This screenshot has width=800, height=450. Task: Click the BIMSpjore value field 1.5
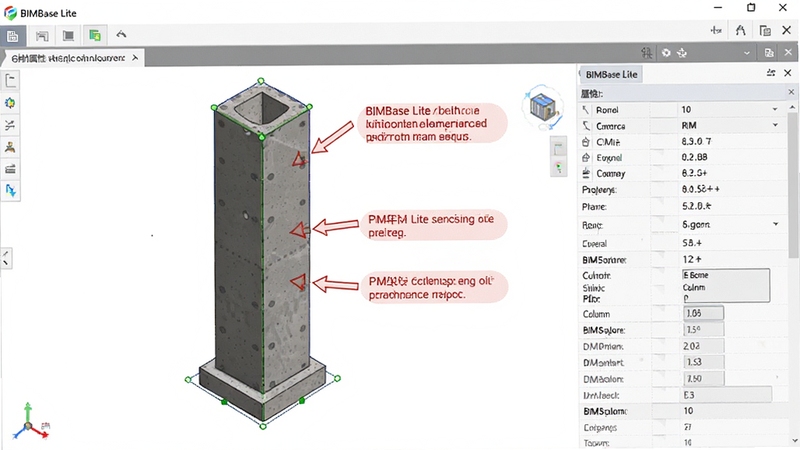[703, 329]
